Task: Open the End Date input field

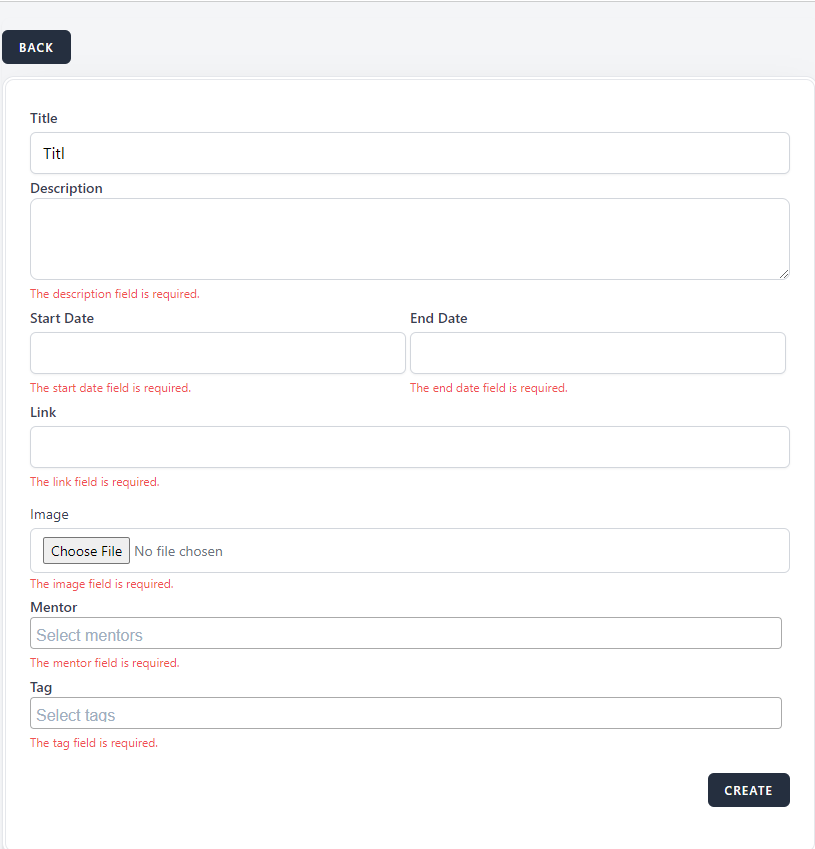Action: 597,353
